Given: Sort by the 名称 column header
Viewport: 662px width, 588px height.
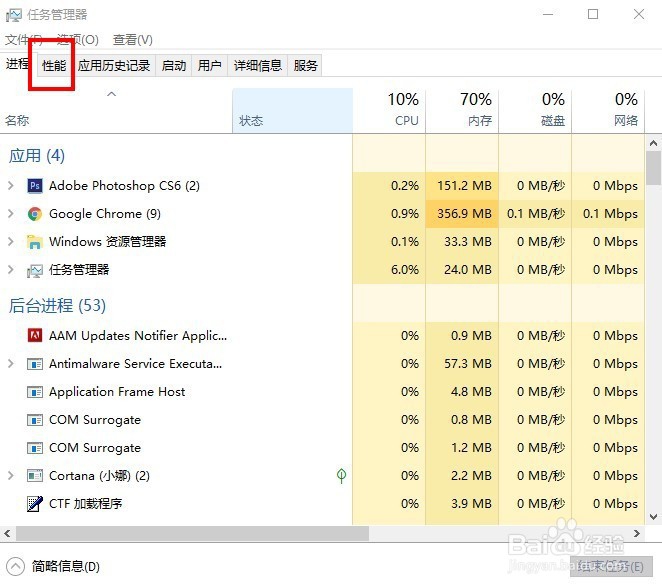Looking at the screenshot, I should click(116, 111).
